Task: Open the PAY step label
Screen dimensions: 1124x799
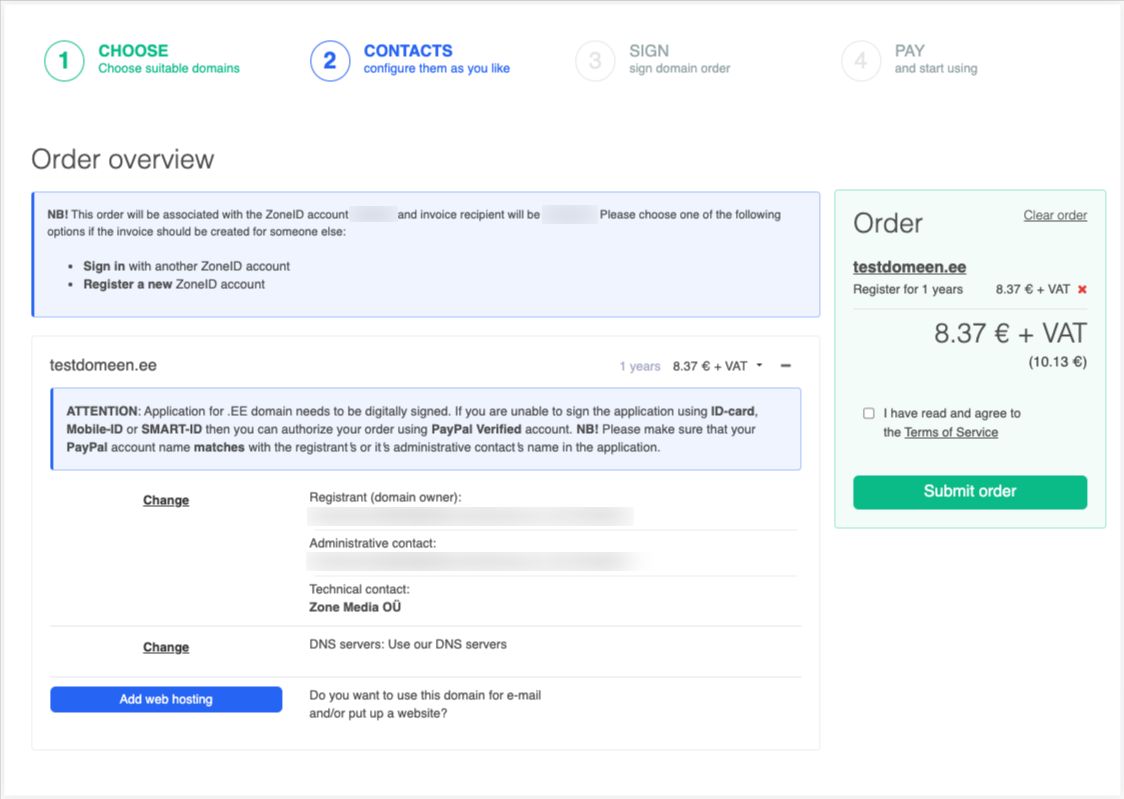Action: (x=910, y=51)
